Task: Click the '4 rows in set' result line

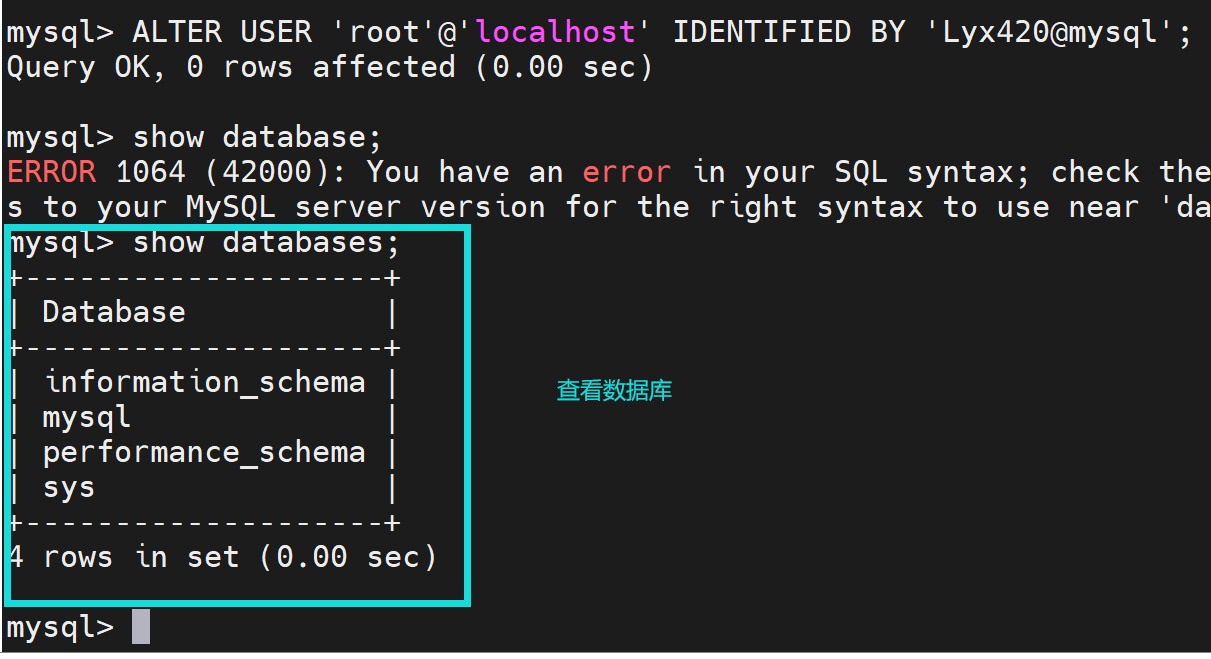Action: [x=223, y=557]
